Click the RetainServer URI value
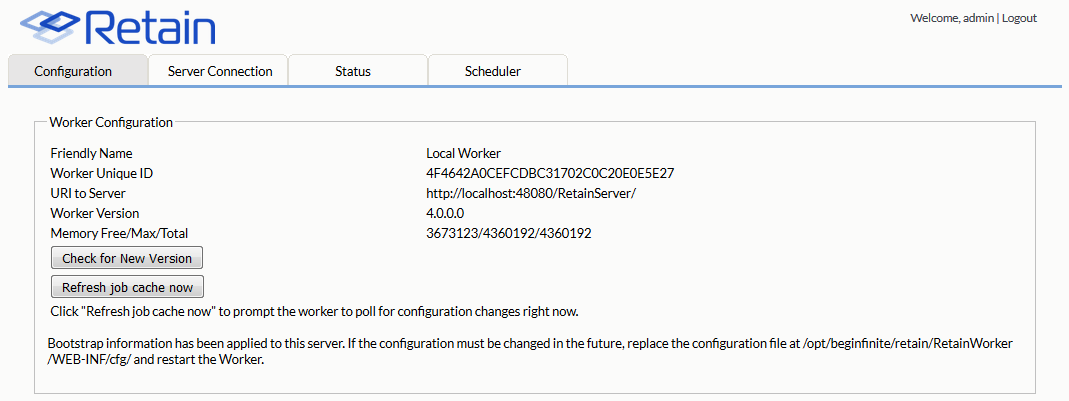This screenshot has width=1069, height=401. tap(531, 193)
